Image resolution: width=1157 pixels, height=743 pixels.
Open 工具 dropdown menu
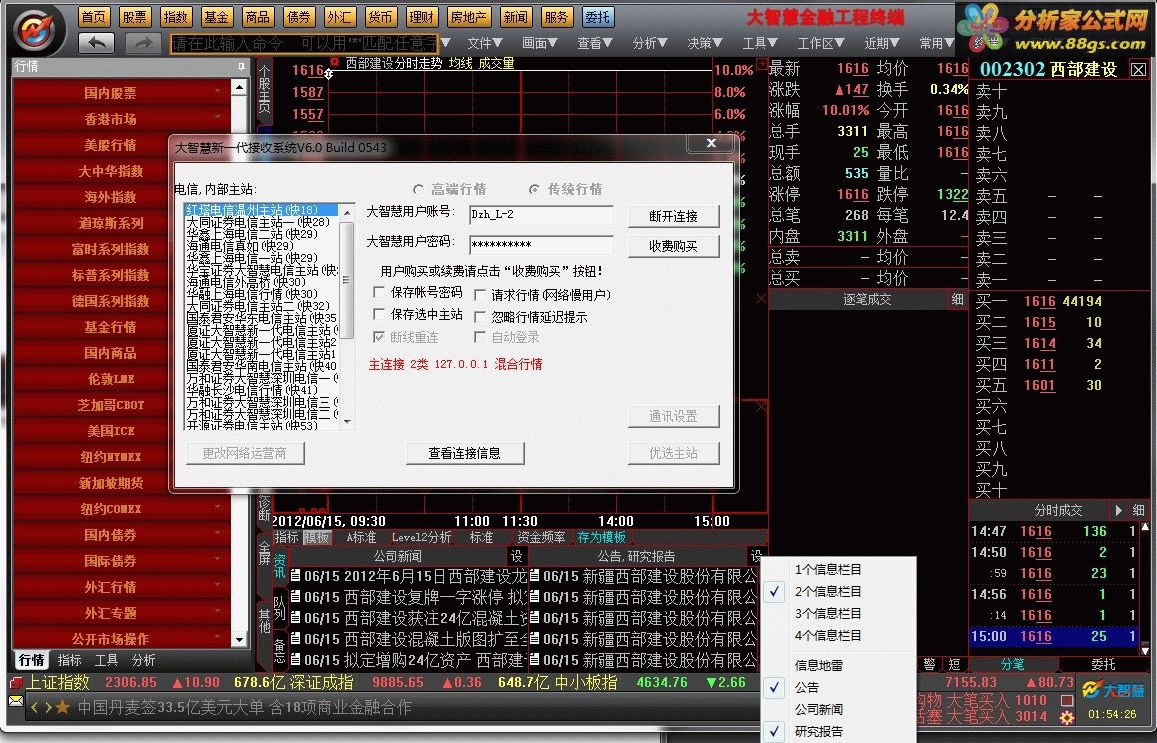[760, 44]
